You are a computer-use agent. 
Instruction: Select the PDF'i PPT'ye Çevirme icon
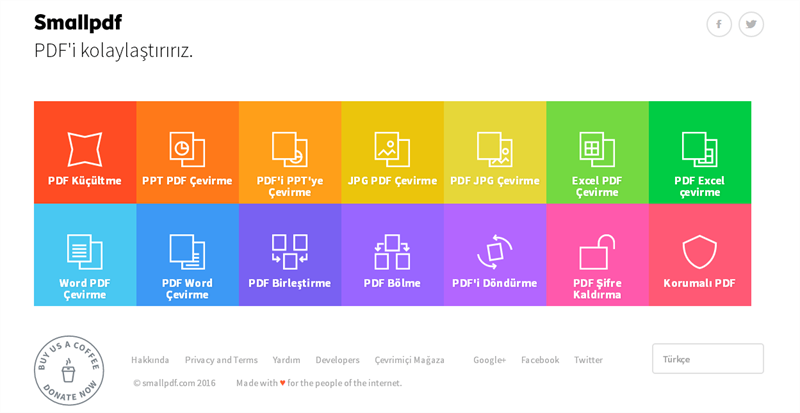tap(290, 149)
